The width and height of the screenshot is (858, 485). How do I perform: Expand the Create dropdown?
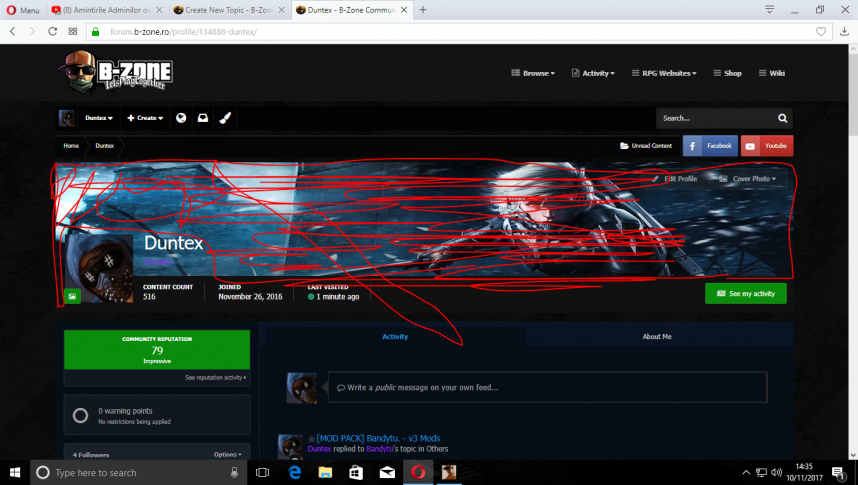[x=145, y=118]
